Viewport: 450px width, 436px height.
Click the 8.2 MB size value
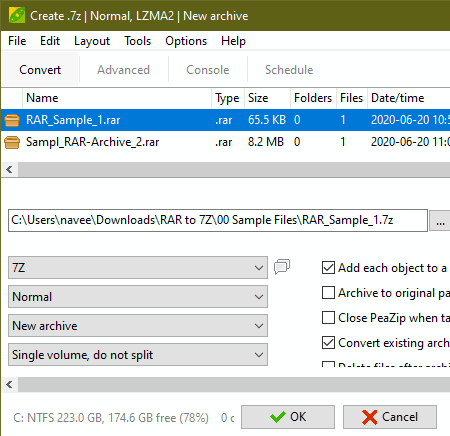click(x=266, y=142)
